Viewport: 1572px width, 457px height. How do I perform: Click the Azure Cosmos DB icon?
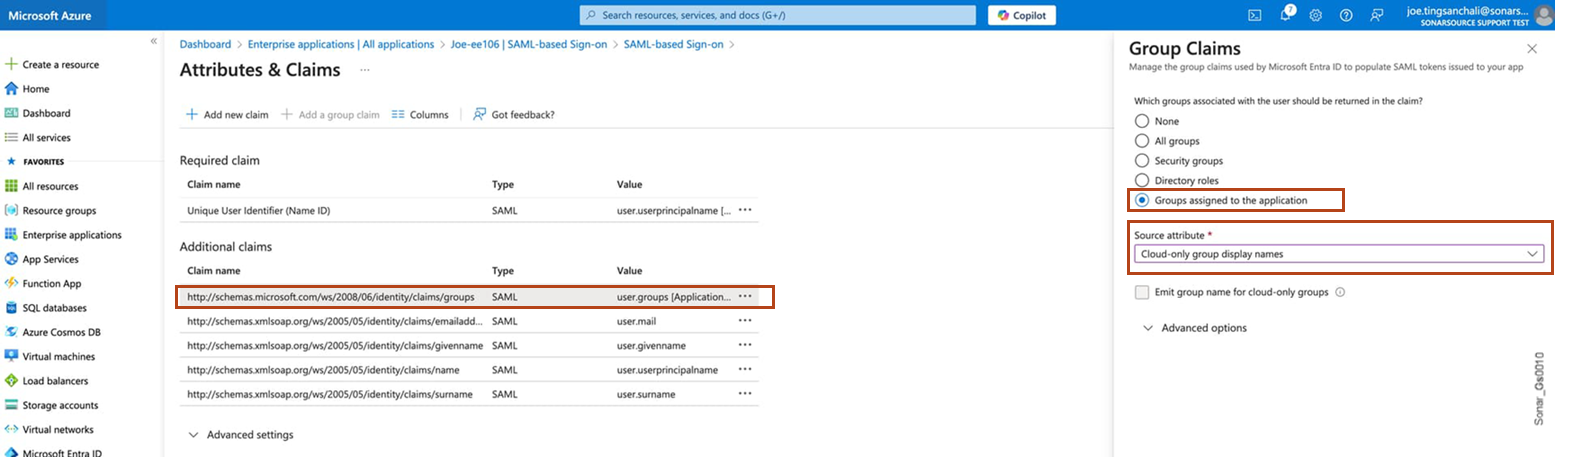coord(12,332)
